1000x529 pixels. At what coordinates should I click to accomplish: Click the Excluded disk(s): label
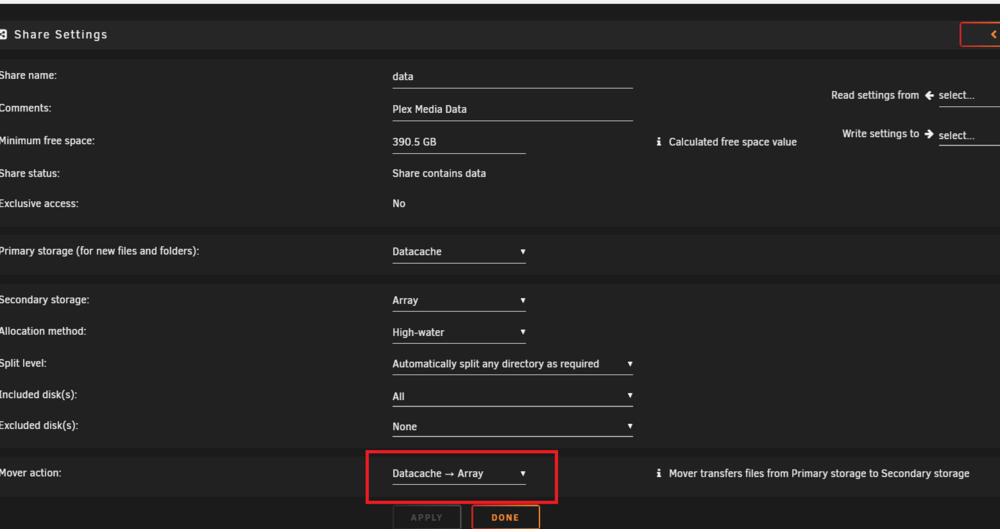tap(39, 425)
